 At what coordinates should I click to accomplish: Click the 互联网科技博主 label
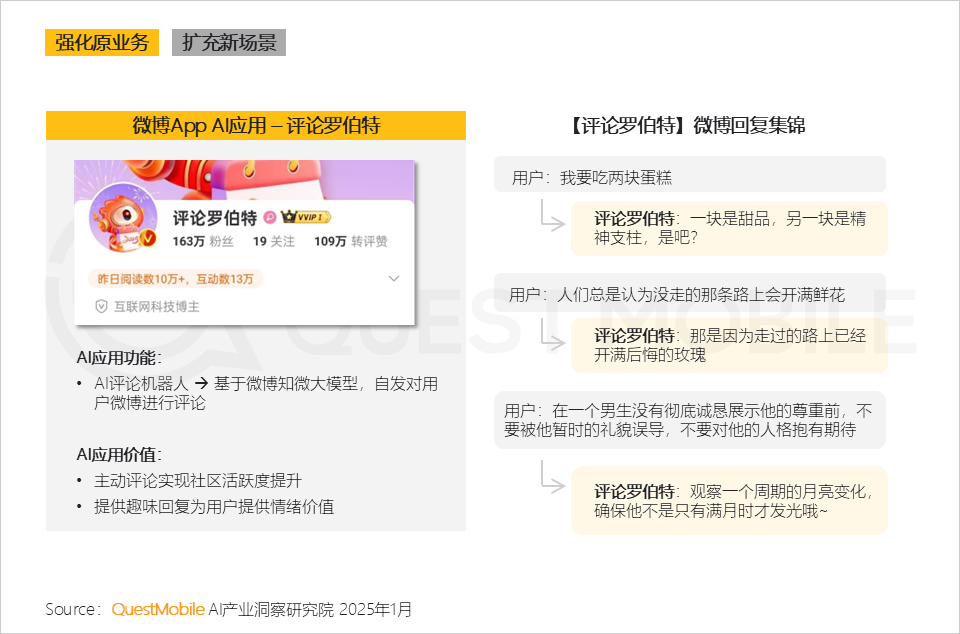click(157, 307)
